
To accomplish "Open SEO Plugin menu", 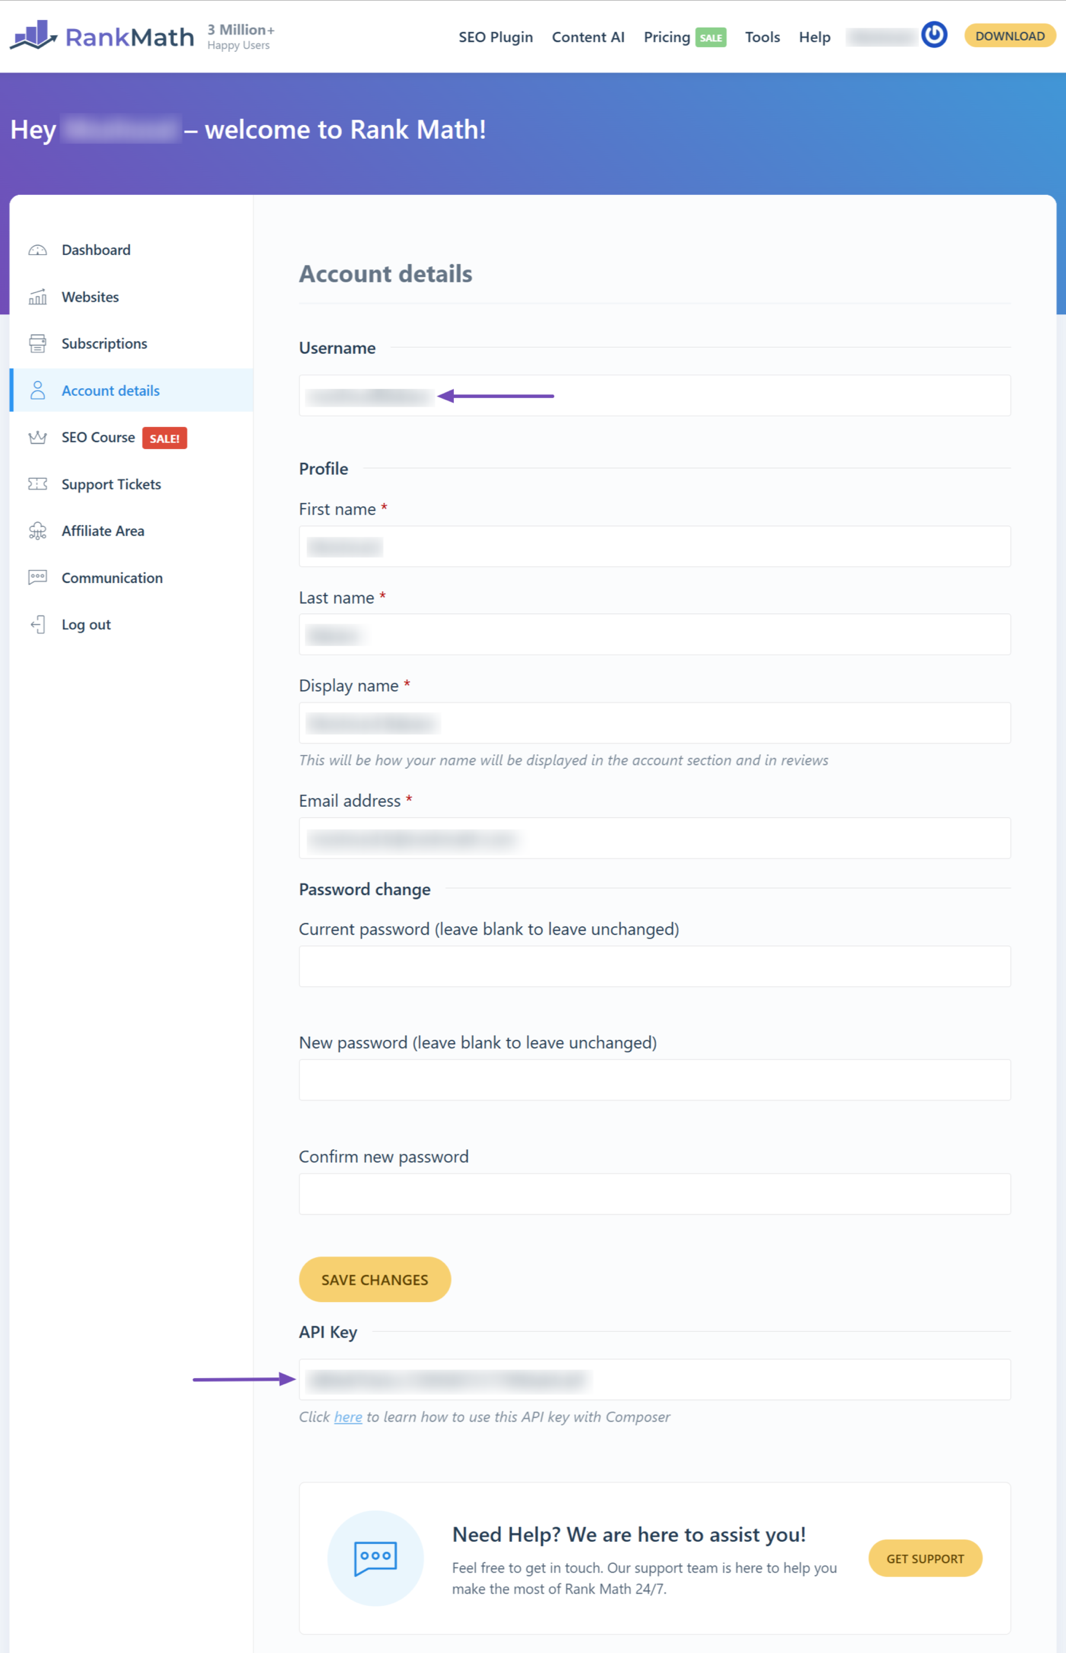I will [x=496, y=37].
